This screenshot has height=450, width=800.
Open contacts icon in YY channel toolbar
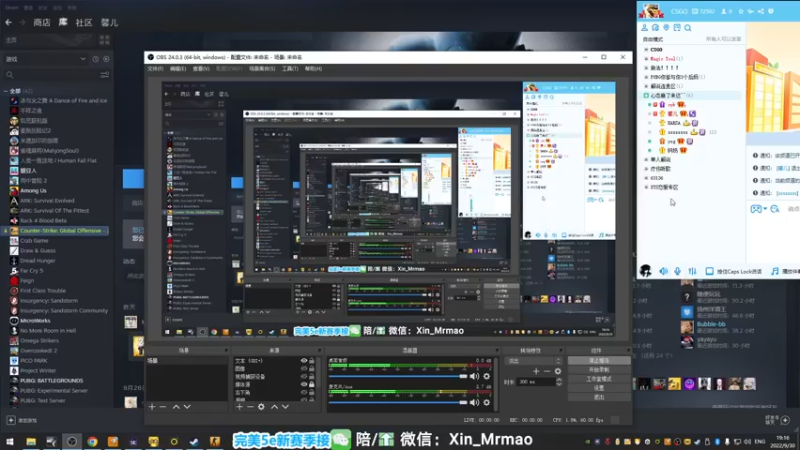(x=644, y=28)
